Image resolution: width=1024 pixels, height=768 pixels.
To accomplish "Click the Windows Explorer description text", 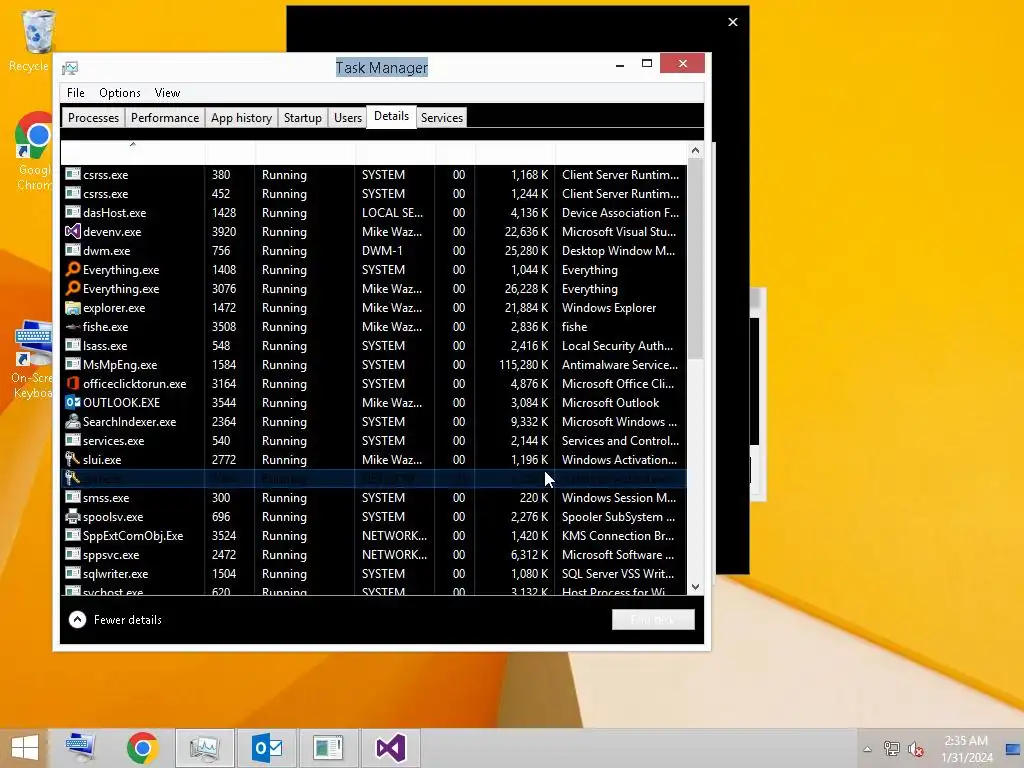I will (x=609, y=307).
